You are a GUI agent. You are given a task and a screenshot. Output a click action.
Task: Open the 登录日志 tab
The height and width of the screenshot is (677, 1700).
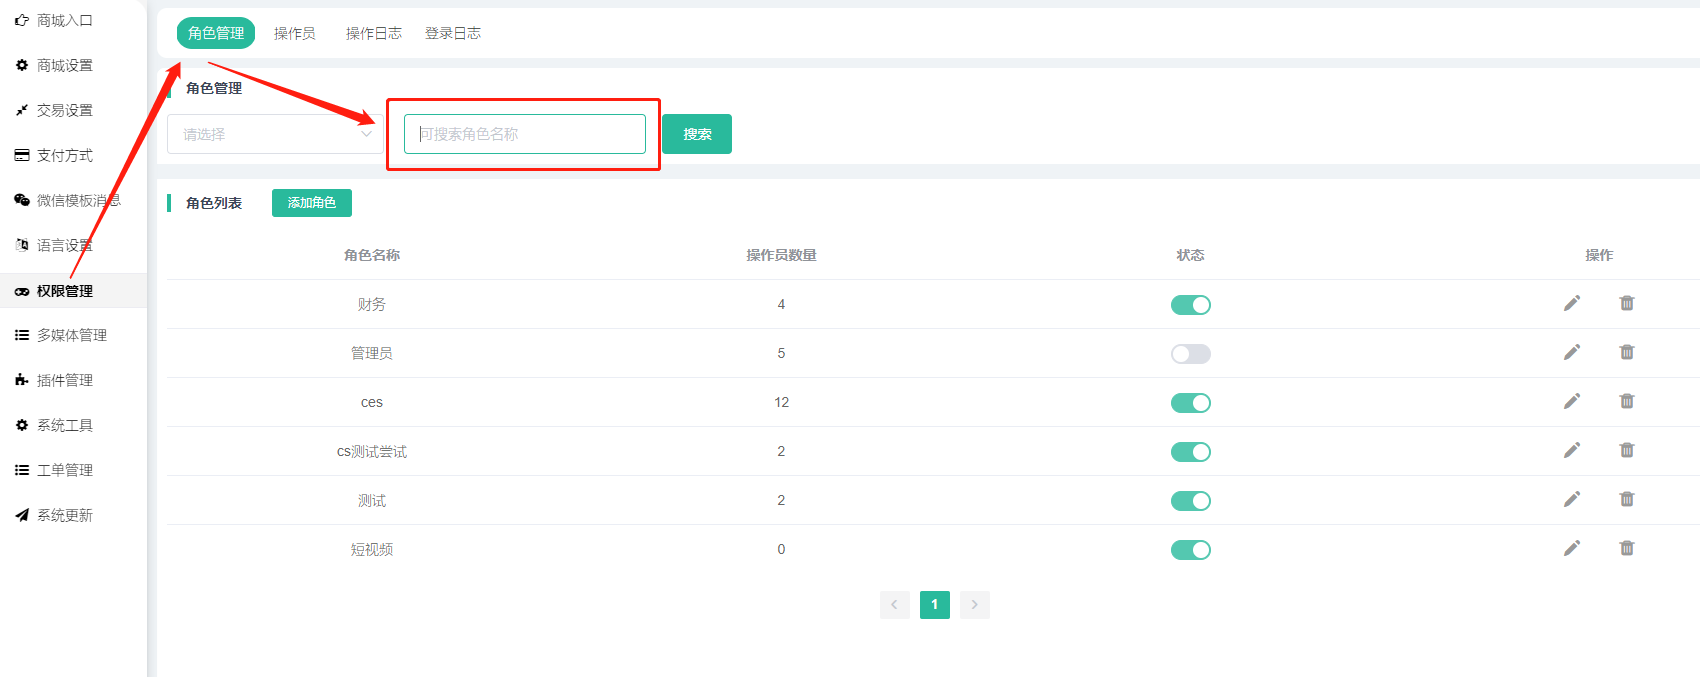pos(453,33)
